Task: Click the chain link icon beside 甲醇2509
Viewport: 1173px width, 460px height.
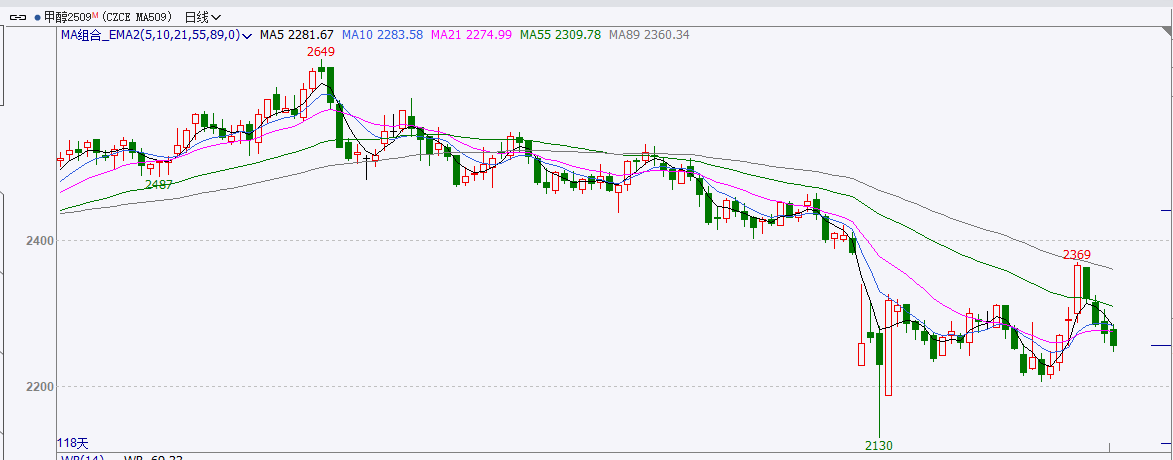Action: tap(17, 16)
